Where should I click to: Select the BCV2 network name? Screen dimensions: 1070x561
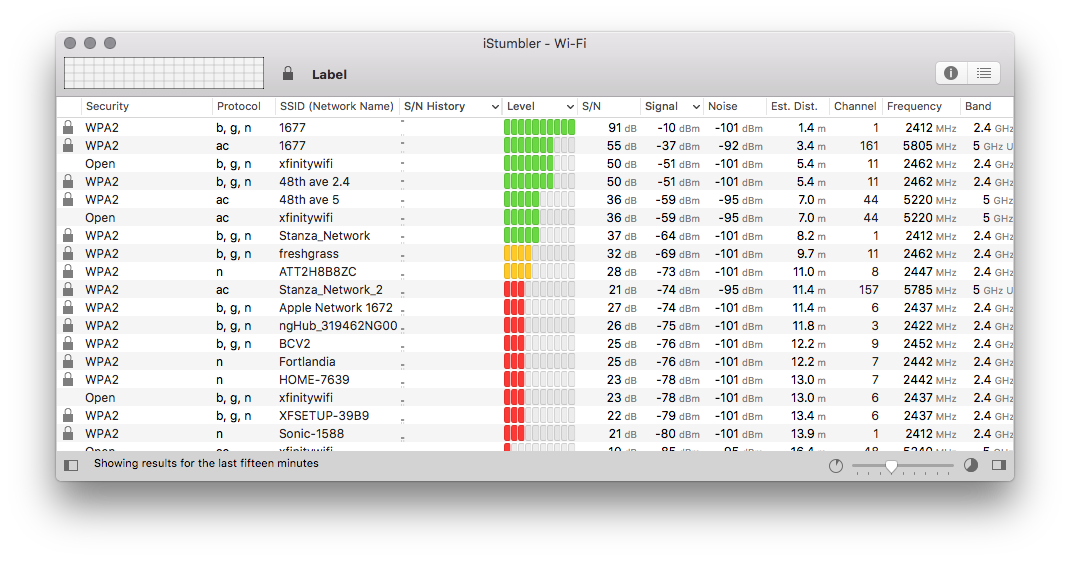click(x=295, y=344)
